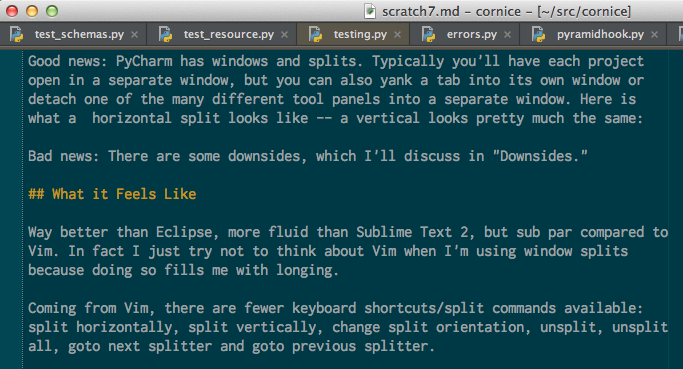
Task: Click the text 'horizontal split looks like'
Action: 200,118
